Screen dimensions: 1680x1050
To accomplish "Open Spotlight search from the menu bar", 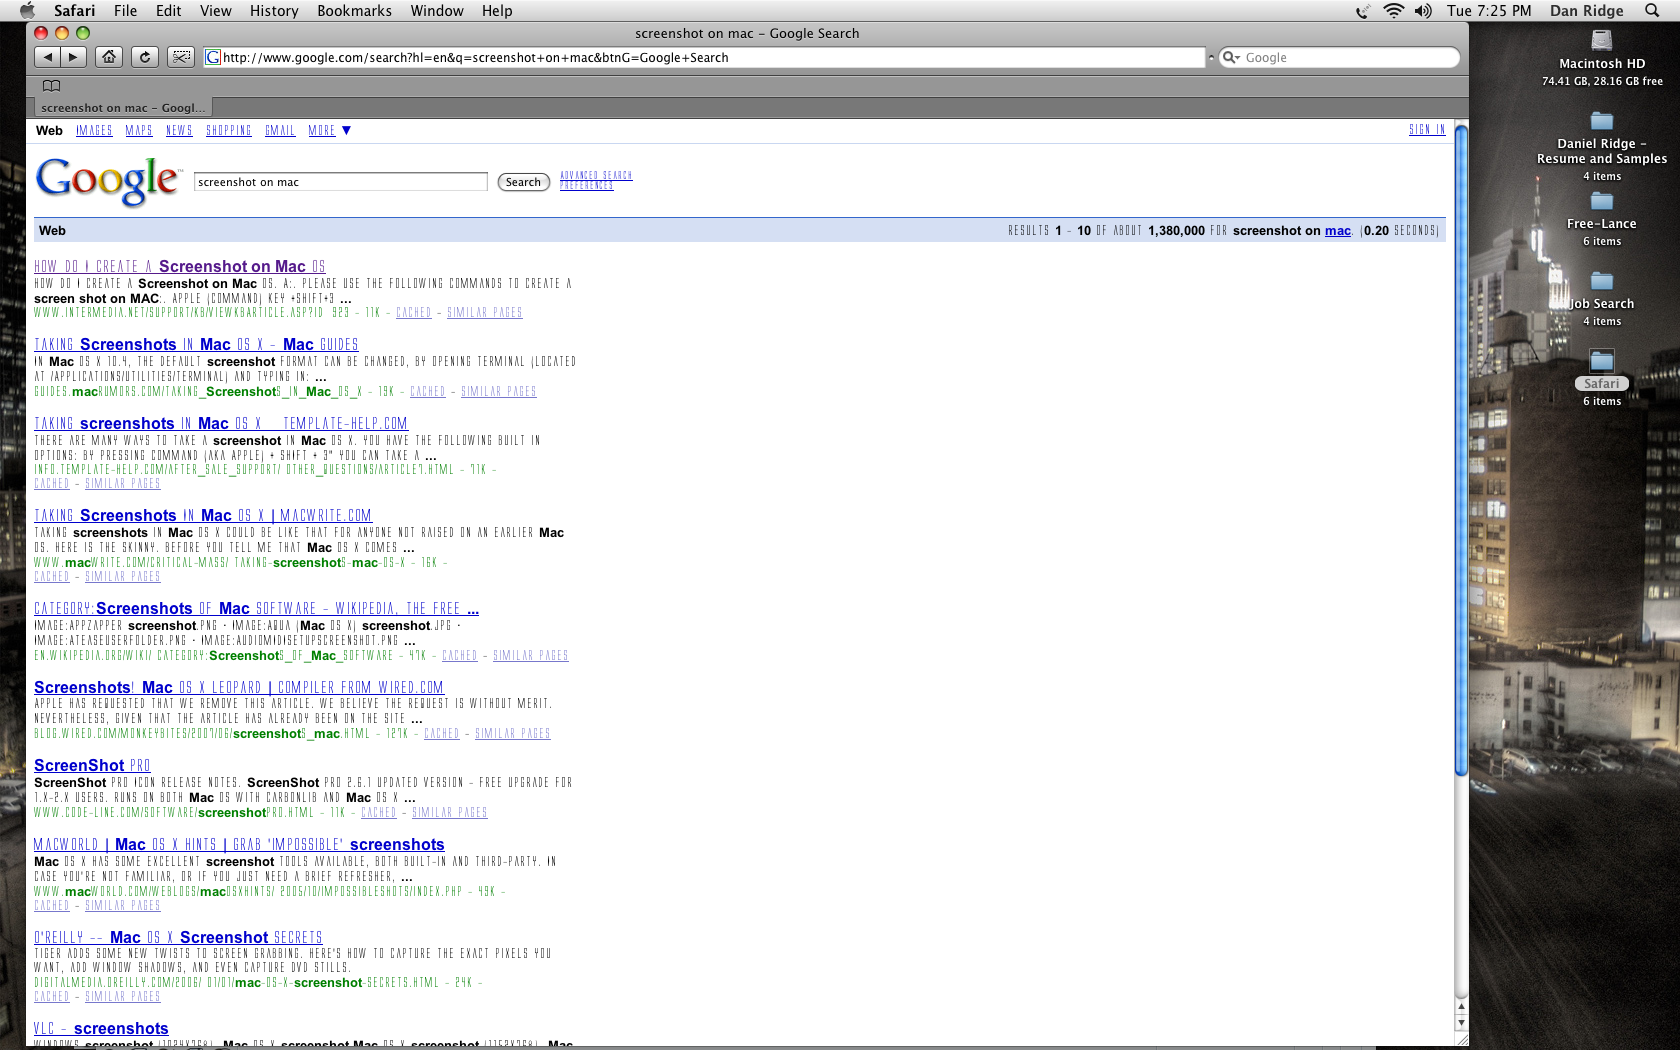I will 1652,11.
